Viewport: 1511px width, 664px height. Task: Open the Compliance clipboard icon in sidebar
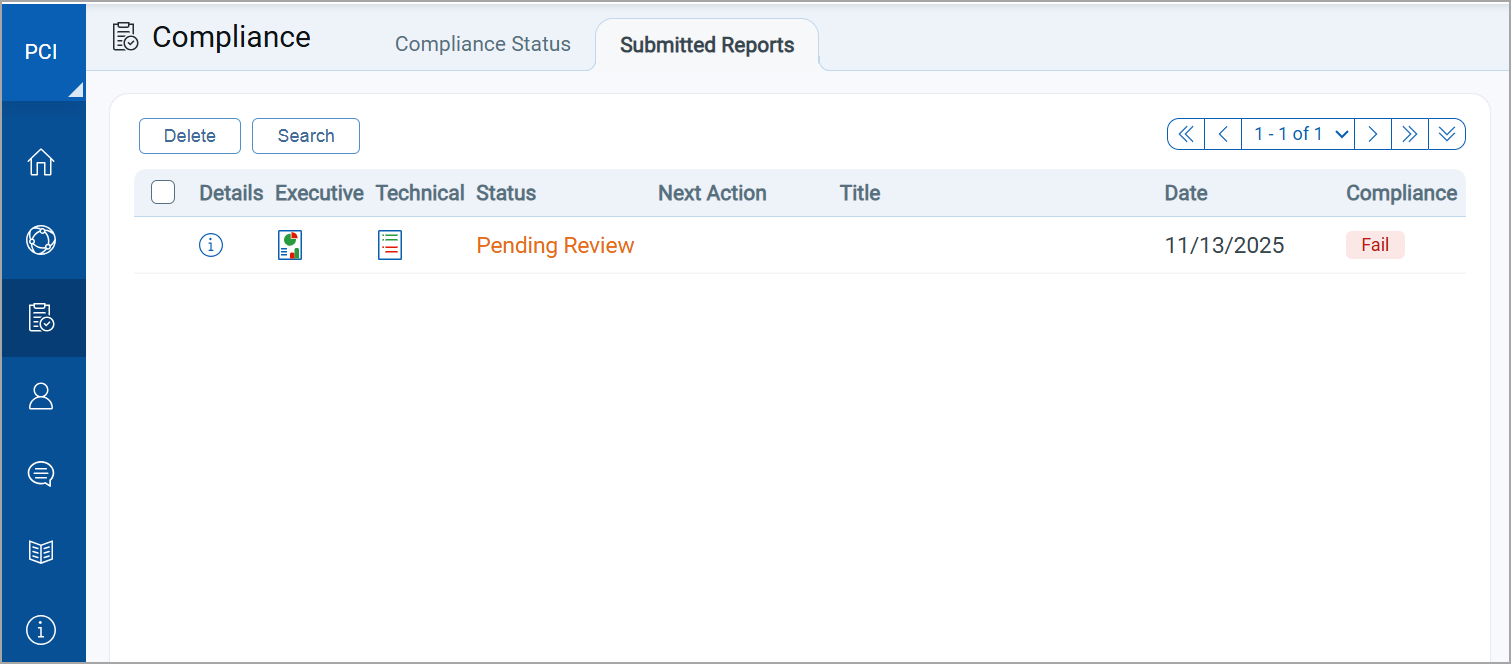41,318
